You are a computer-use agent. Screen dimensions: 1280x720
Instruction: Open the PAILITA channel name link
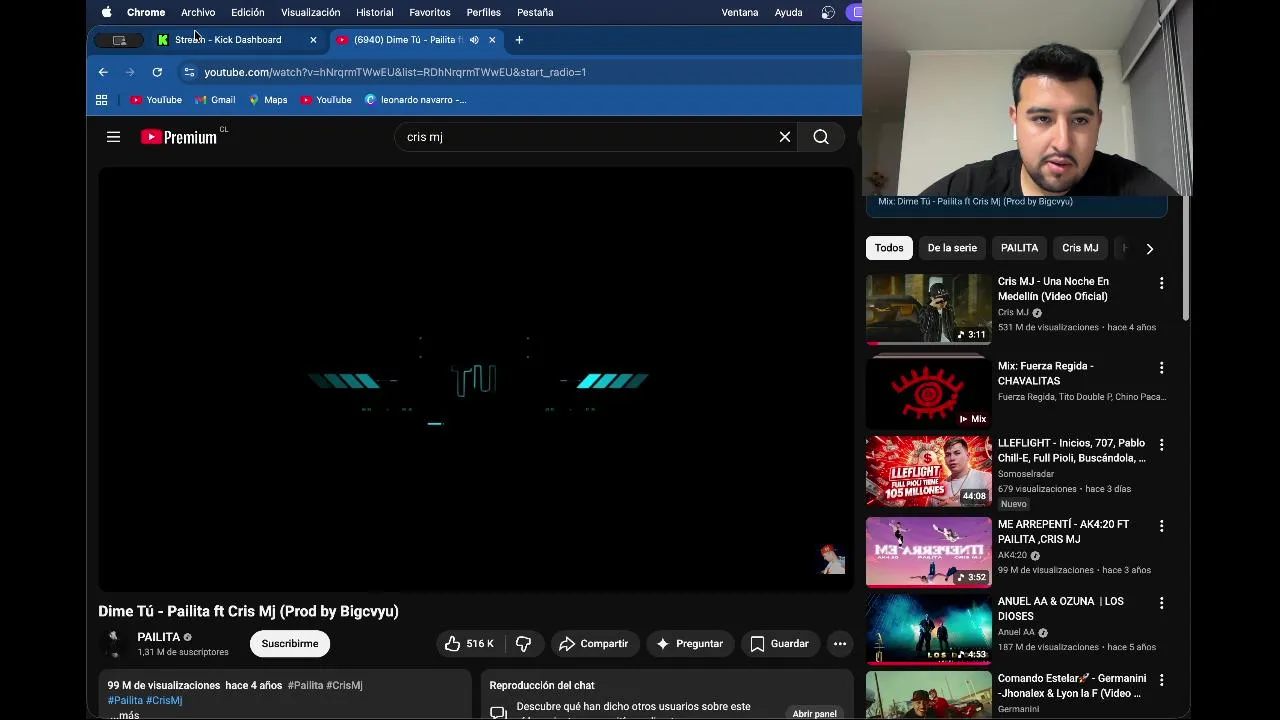coord(158,637)
